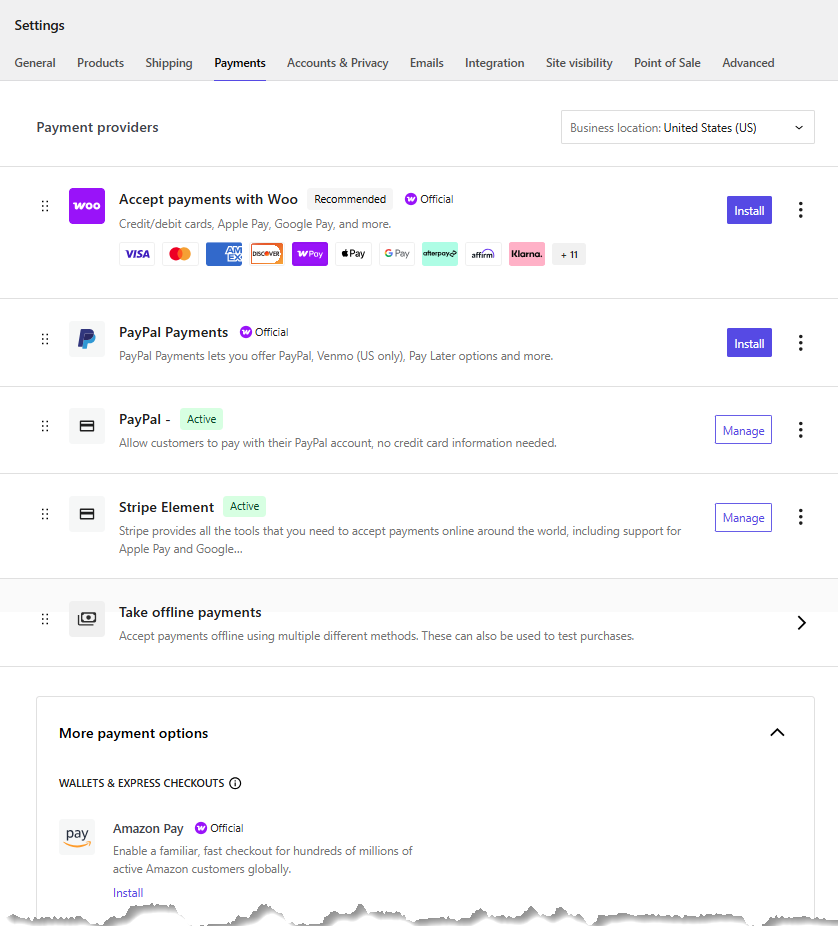Image resolution: width=838 pixels, height=926 pixels.
Task: Select the Payments tab
Action: (x=240, y=63)
